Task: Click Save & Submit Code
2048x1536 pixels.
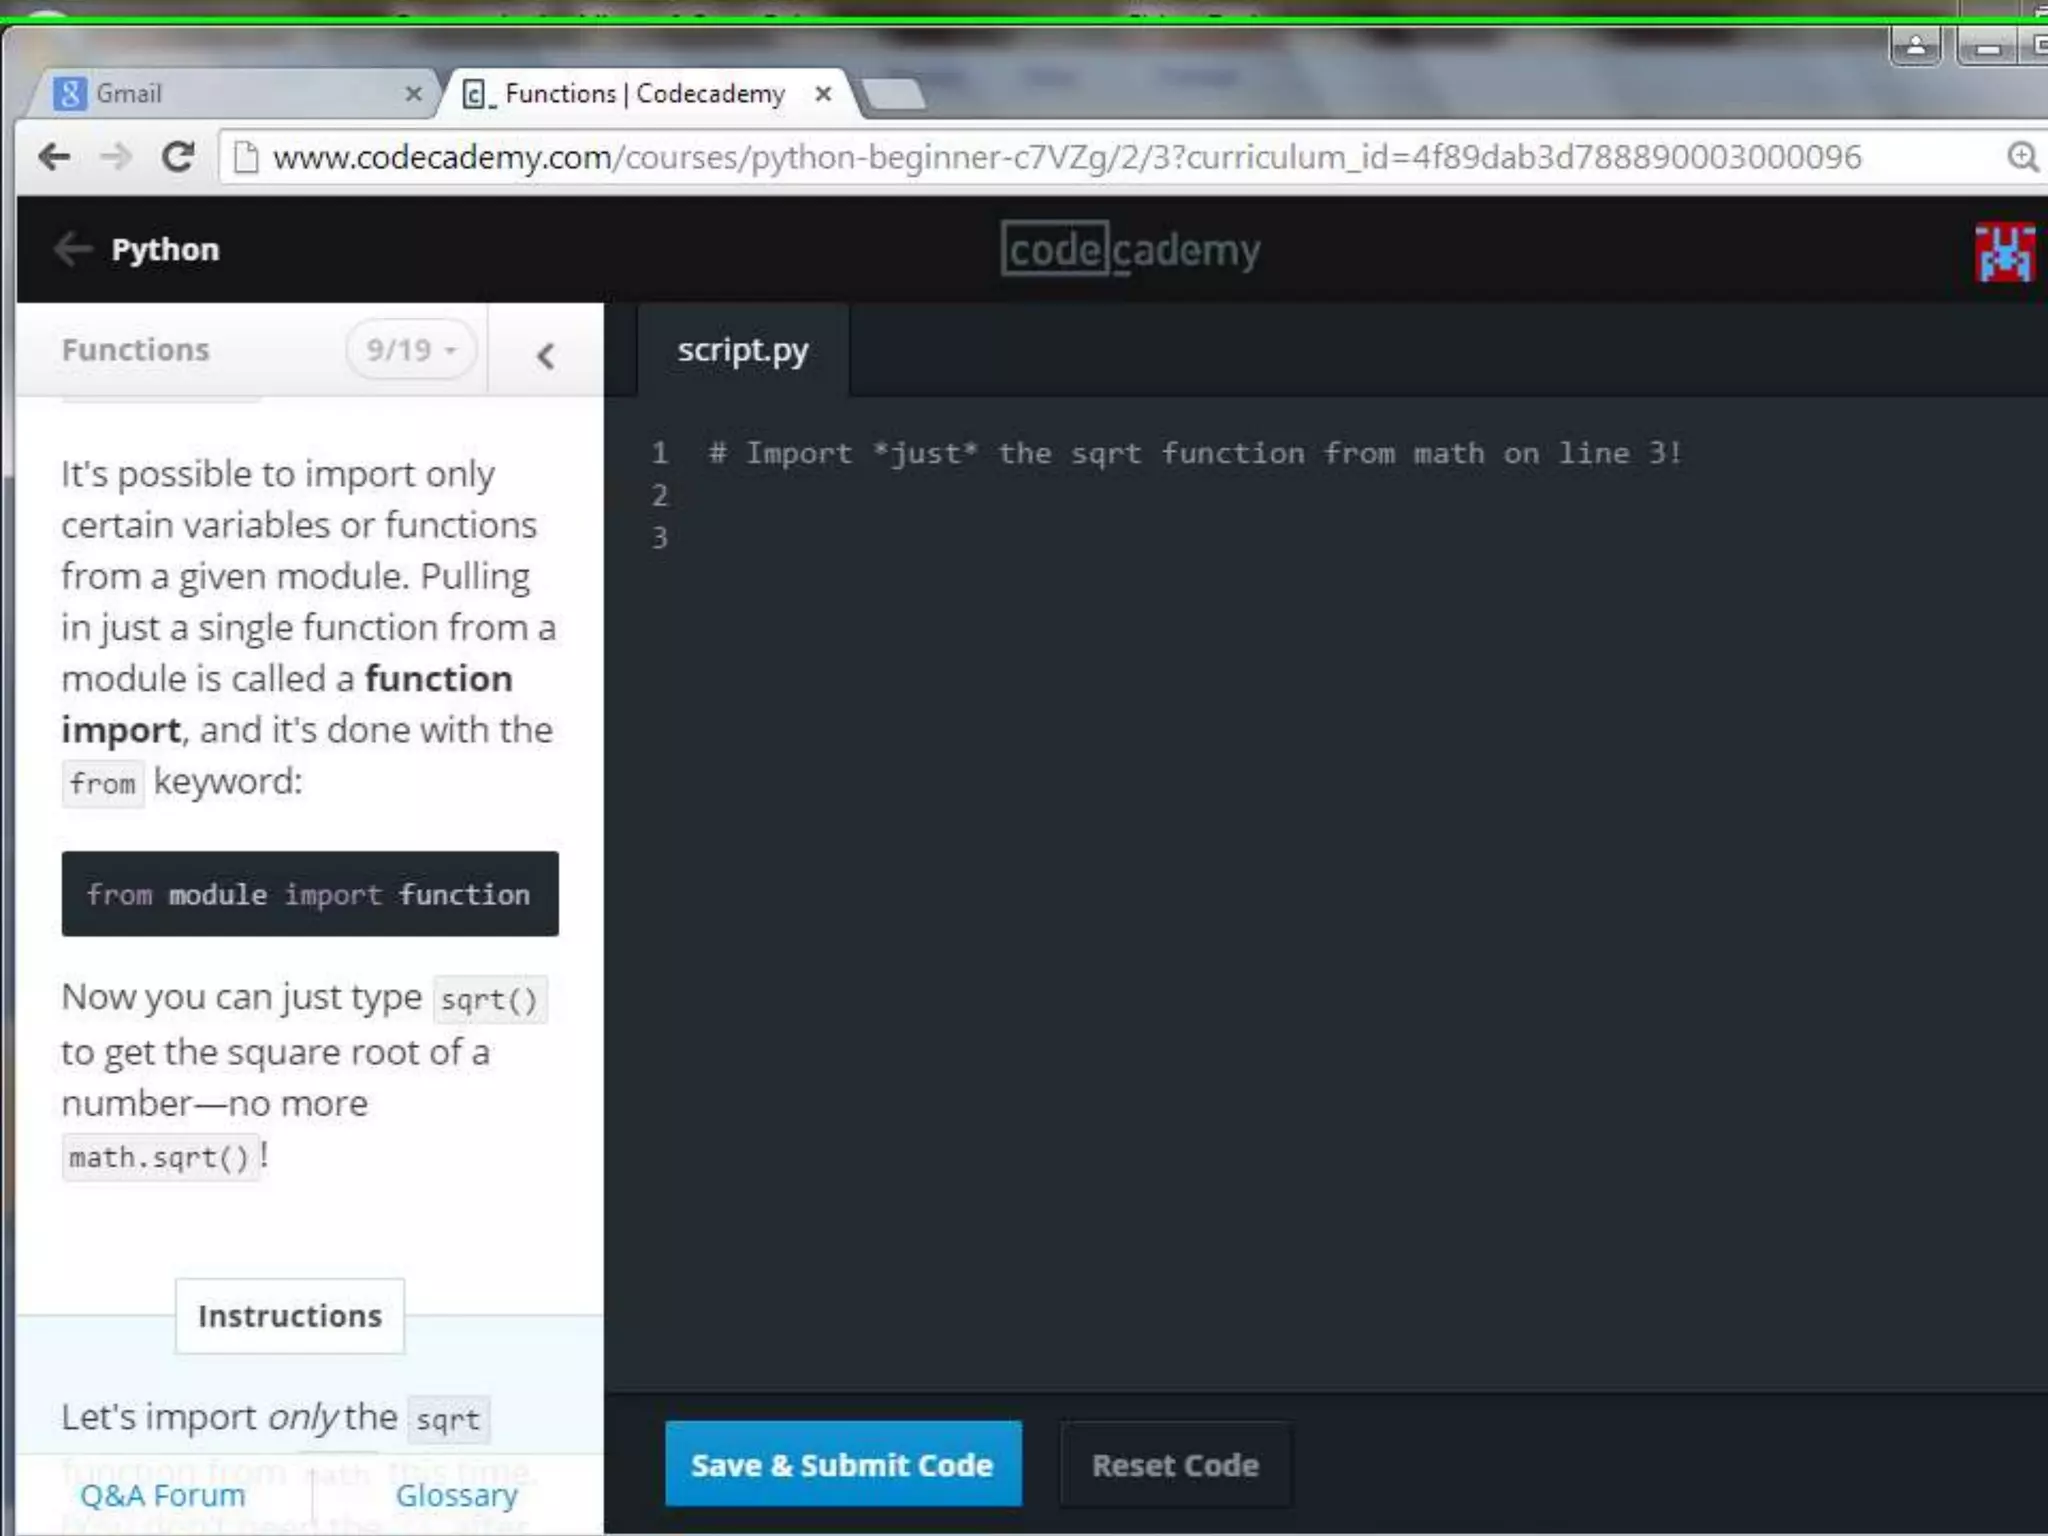Action: tap(843, 1464)
